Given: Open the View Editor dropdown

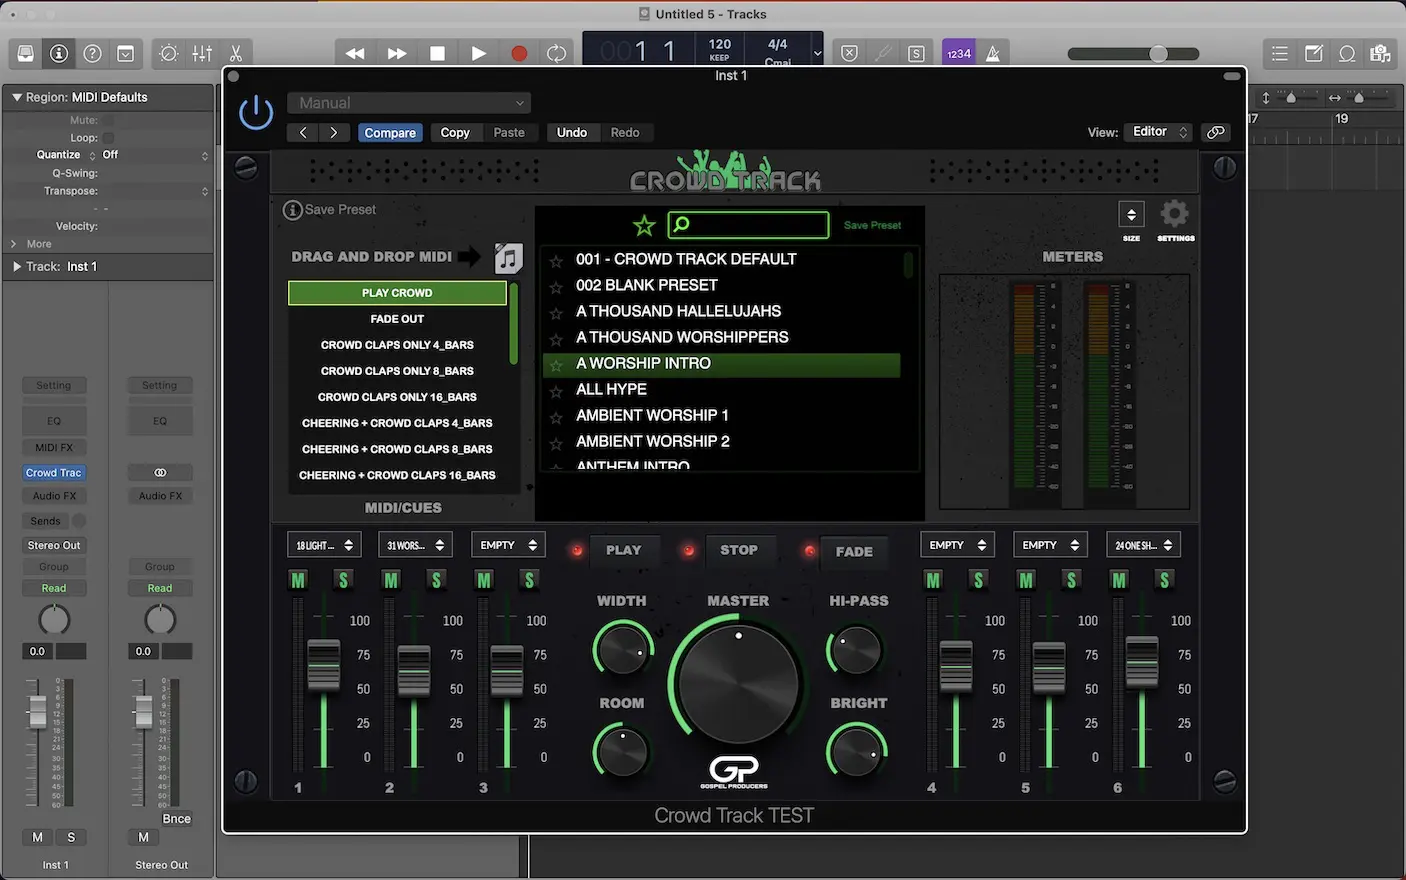Looking at the screenshot, I should pos(1160,132).
